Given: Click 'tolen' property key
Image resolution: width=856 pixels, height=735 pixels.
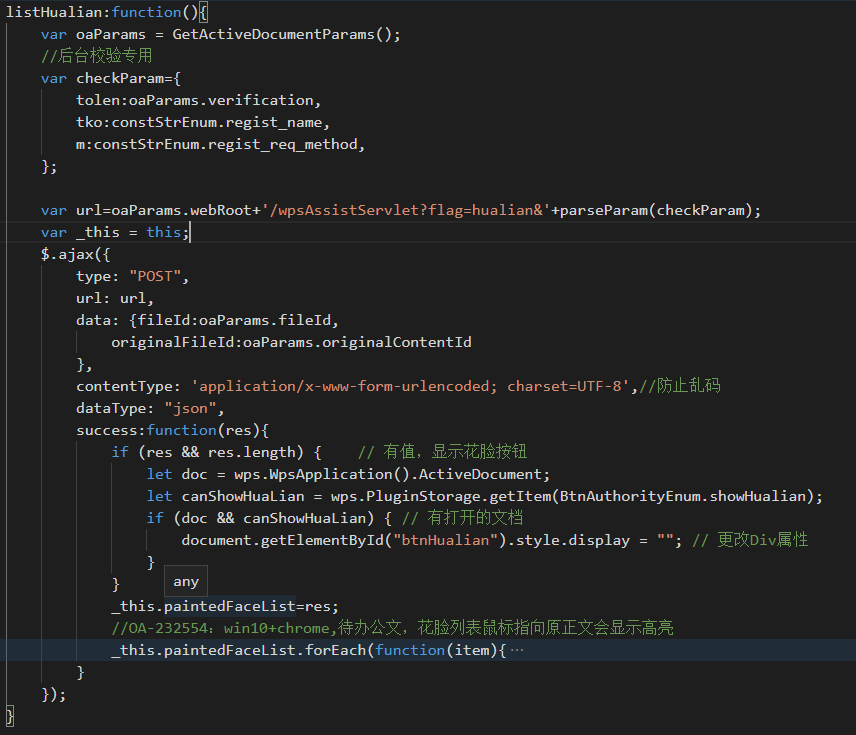Looking at the screenshot, I should (98, 100).
